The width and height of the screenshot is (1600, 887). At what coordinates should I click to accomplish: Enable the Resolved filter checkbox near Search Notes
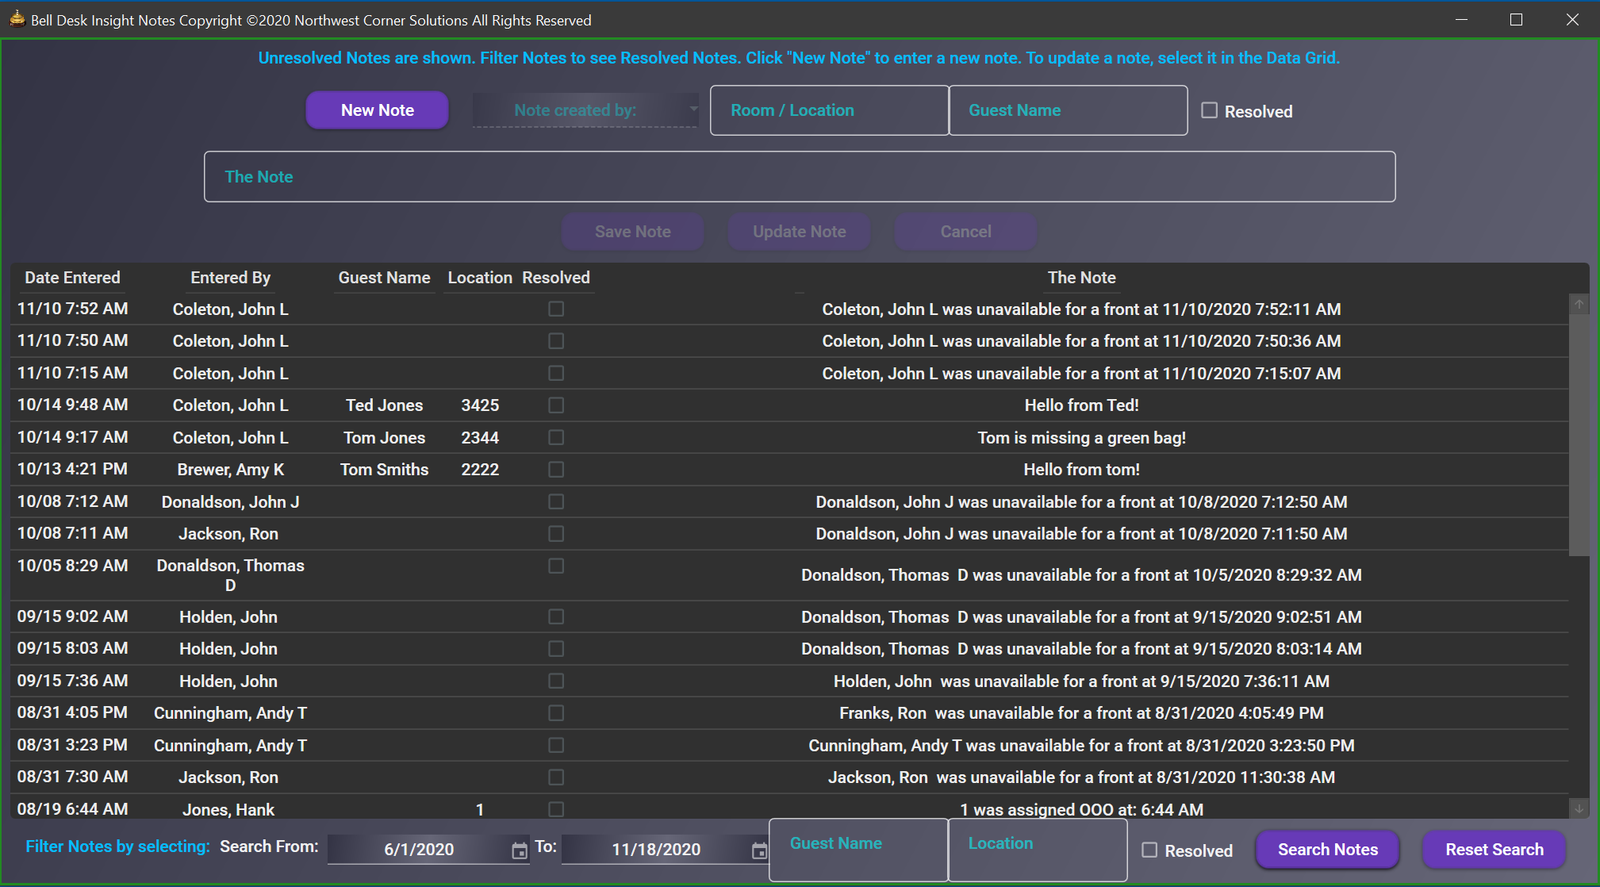point(1150,850)
